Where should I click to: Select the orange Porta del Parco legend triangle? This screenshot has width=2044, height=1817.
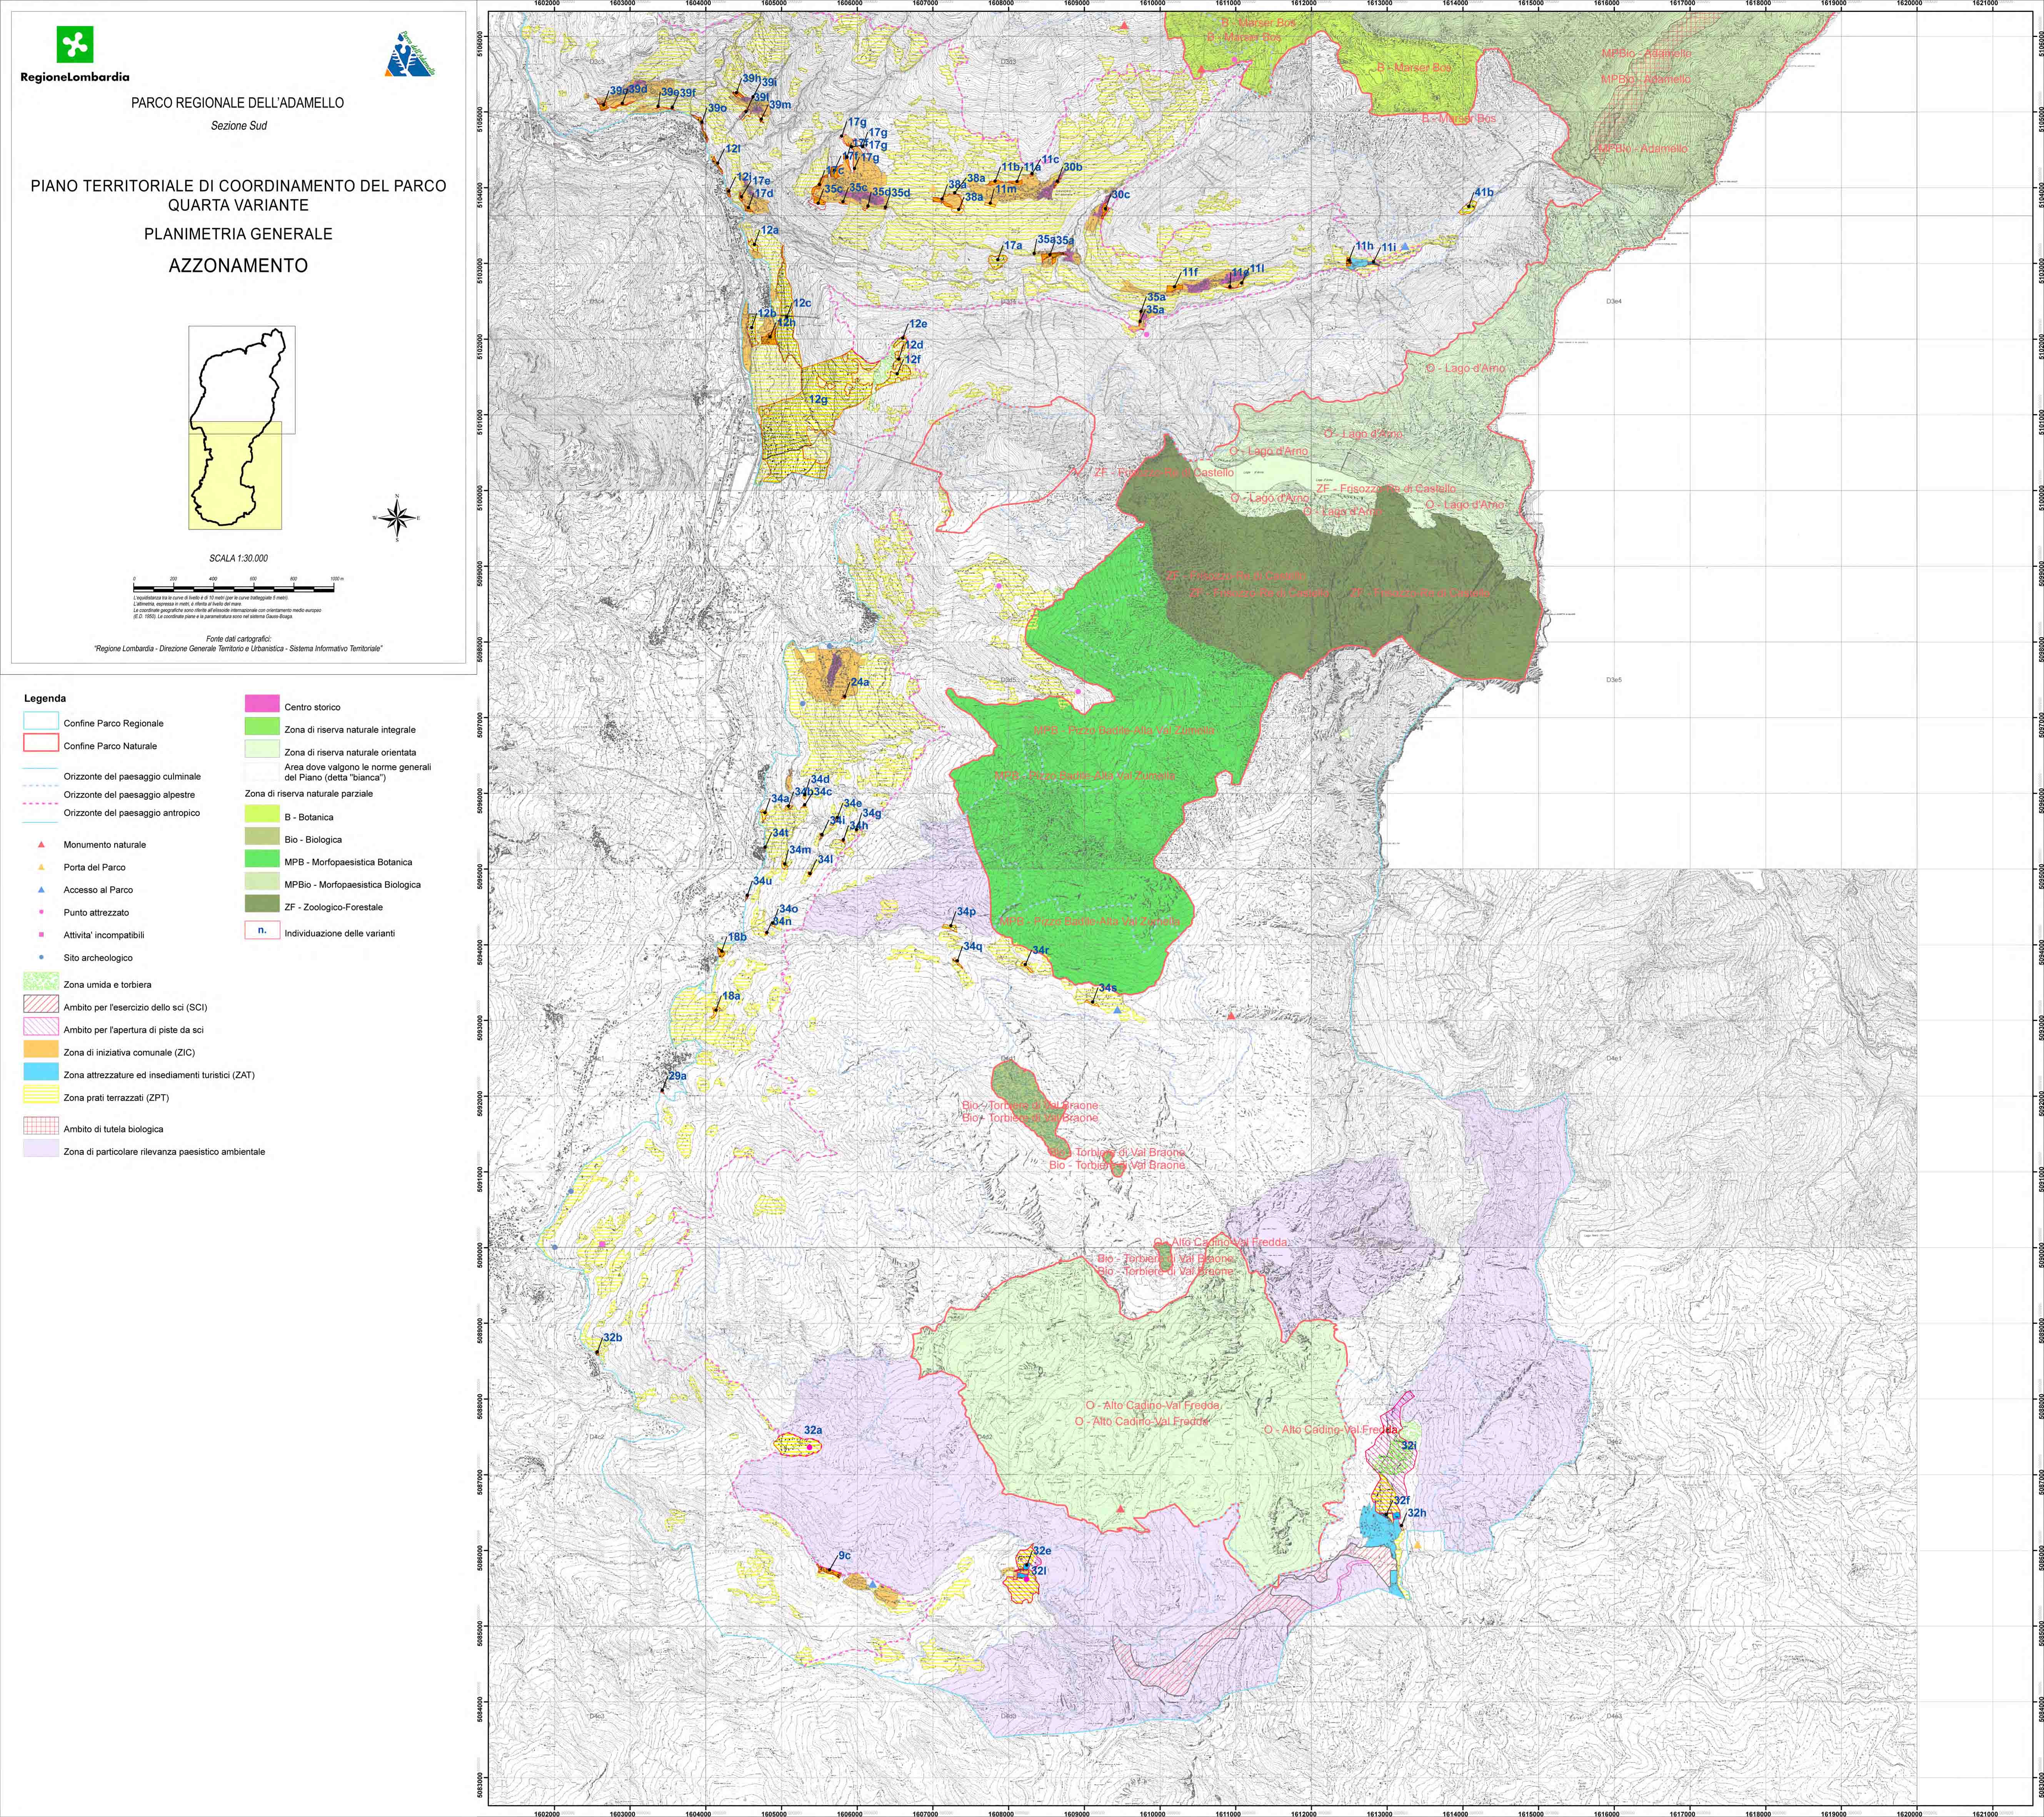[x=42, y=867]
